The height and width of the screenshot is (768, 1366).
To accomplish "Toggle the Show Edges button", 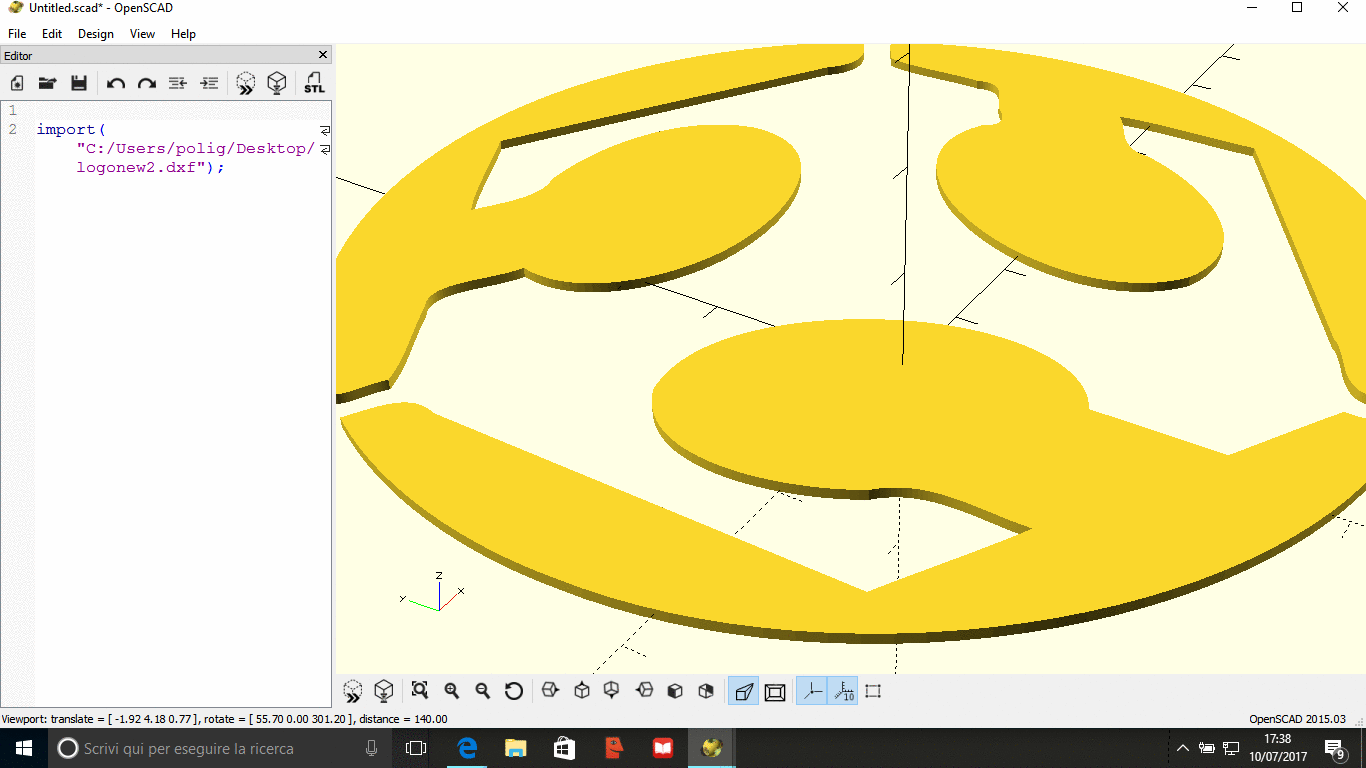I will 873,691.
